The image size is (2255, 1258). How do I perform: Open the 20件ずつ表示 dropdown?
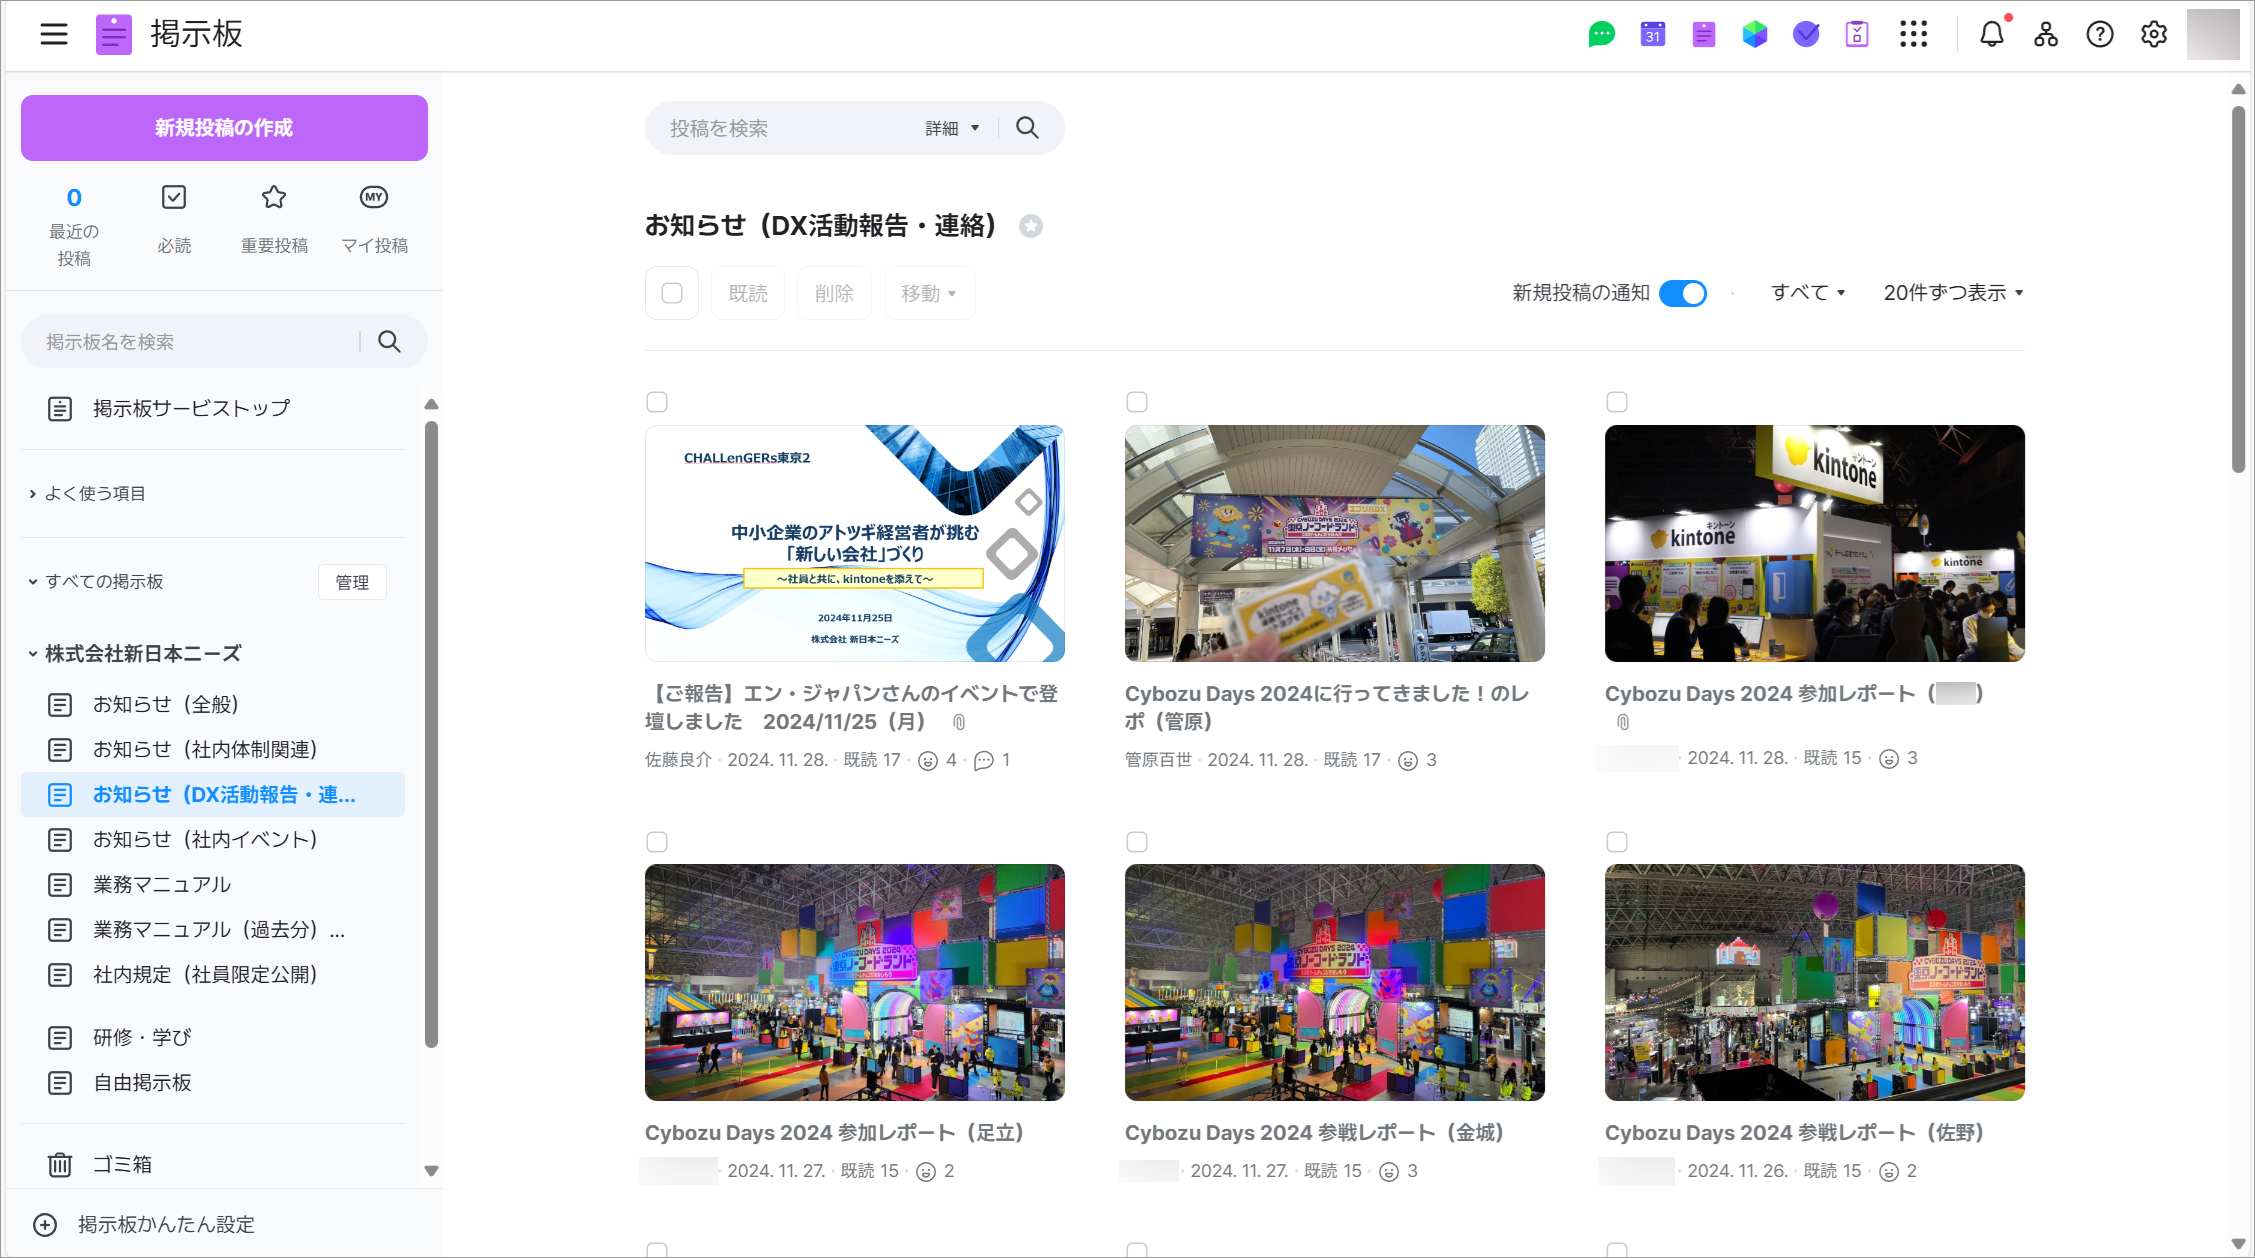pyautogui.click(x=1953, y=293)
